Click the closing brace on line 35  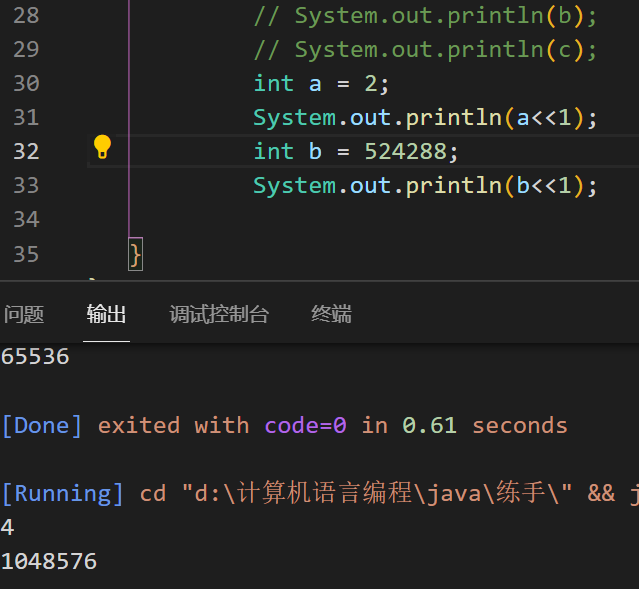pos(136,254)
